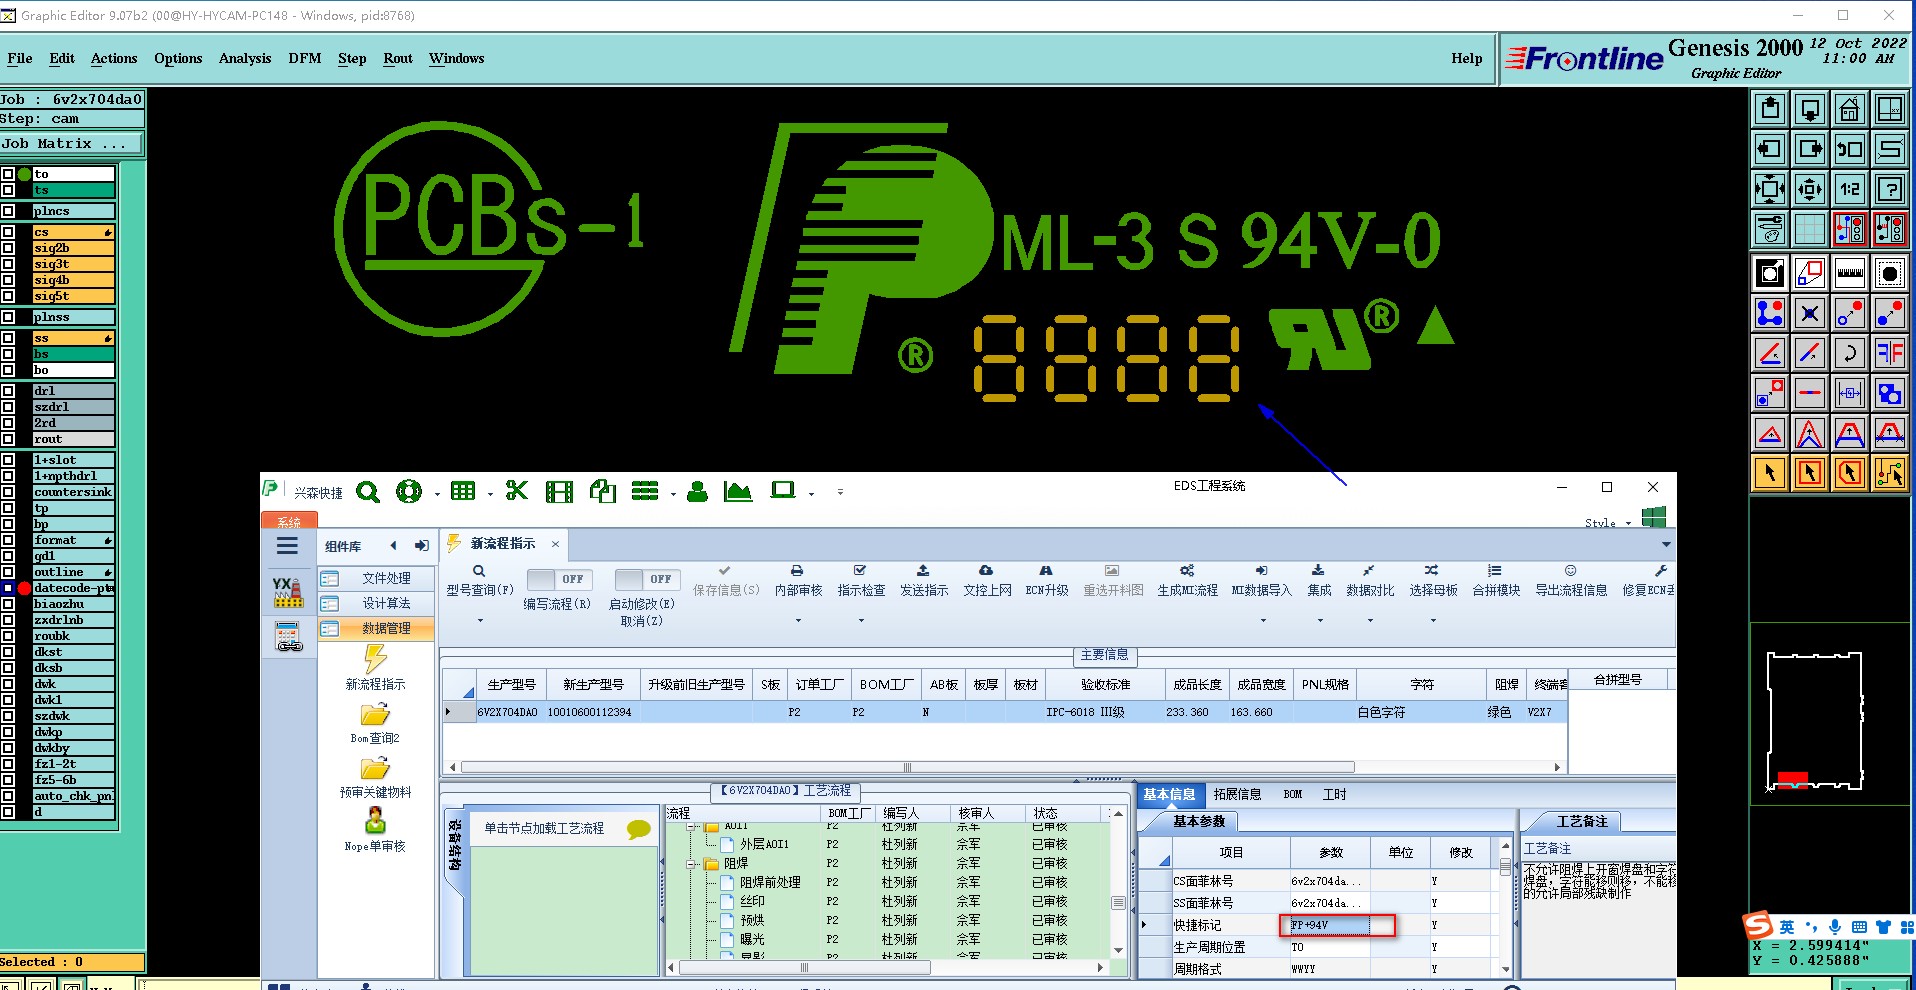The height and width of the screenshot is (990, 1916).
Task: Click the Pan Left icon in Genesis toolbar
Action: coord(1770,149)
